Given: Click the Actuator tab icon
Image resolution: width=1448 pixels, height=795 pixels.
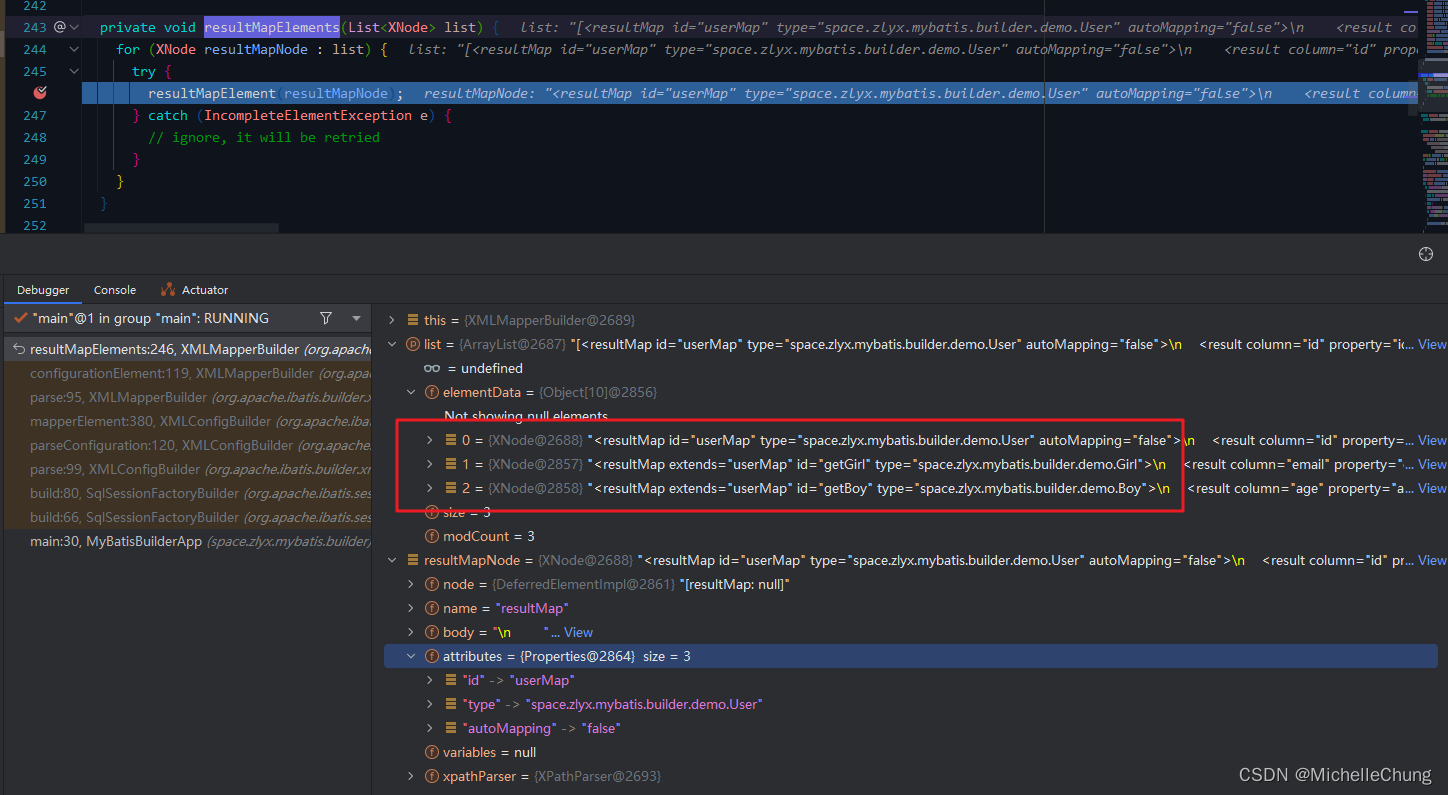Looking at the screenshot, I should [168, 290].
